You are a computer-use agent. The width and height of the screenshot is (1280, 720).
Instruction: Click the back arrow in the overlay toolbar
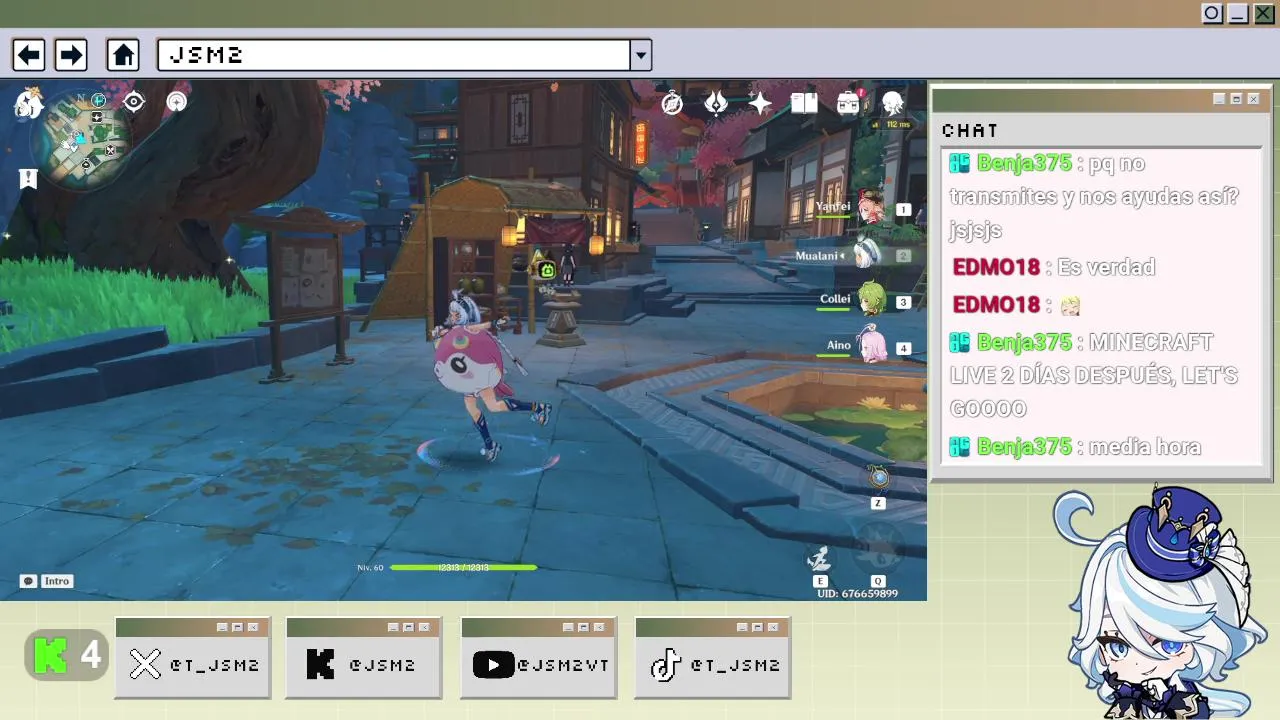[x=28, y=54]
